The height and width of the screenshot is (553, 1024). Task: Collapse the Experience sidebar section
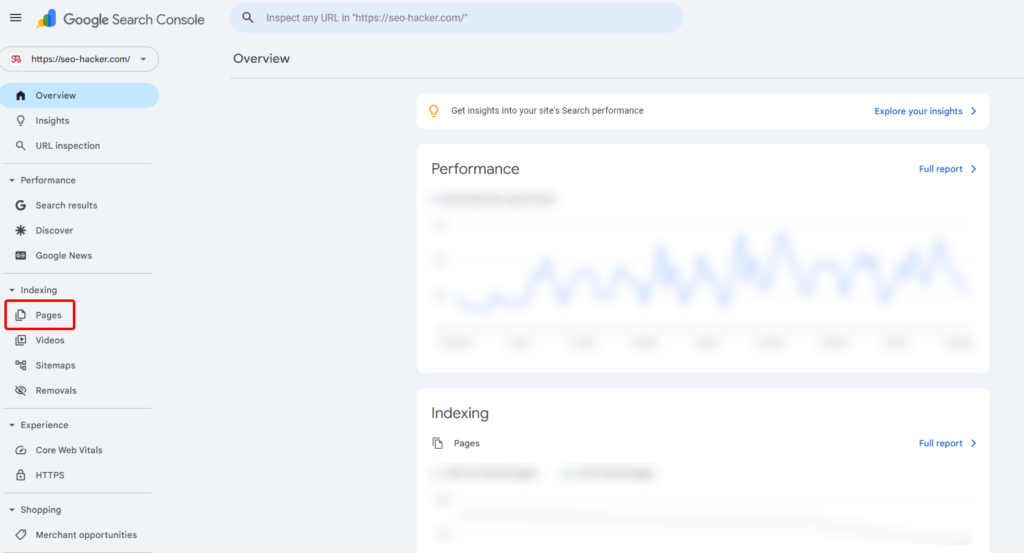click(12, 425)
